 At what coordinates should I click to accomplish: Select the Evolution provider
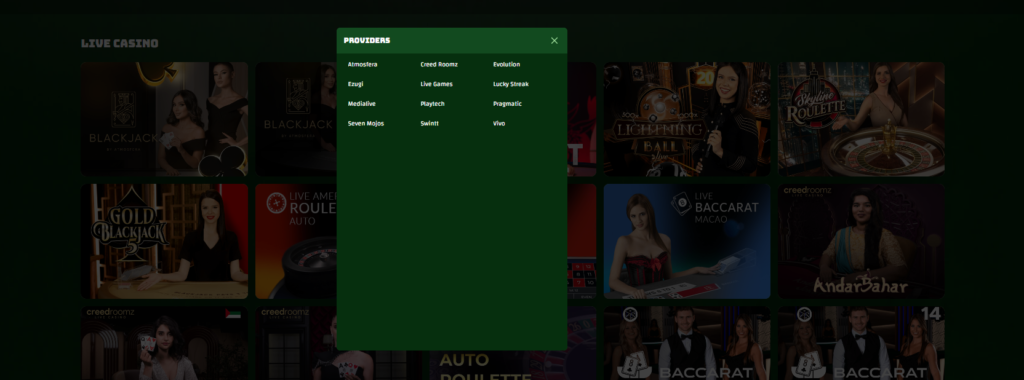coord(507,65)
